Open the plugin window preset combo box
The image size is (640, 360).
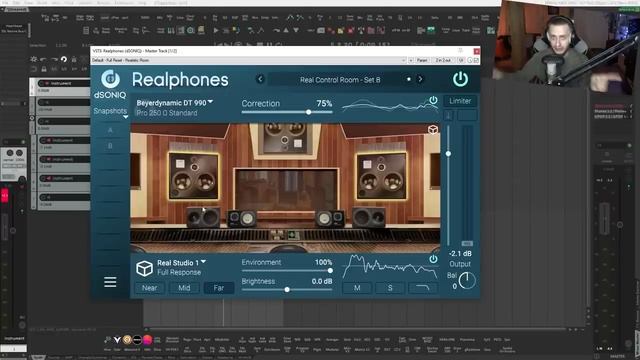249,60
